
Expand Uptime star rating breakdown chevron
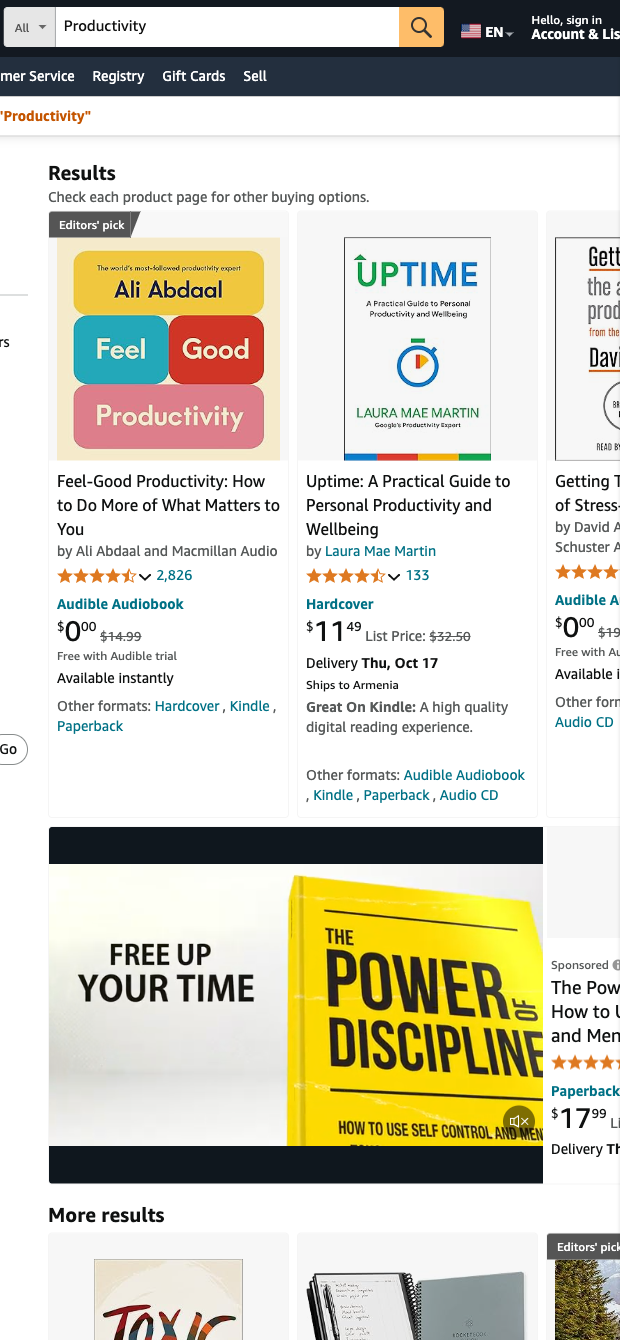click(x=394, y=576)
